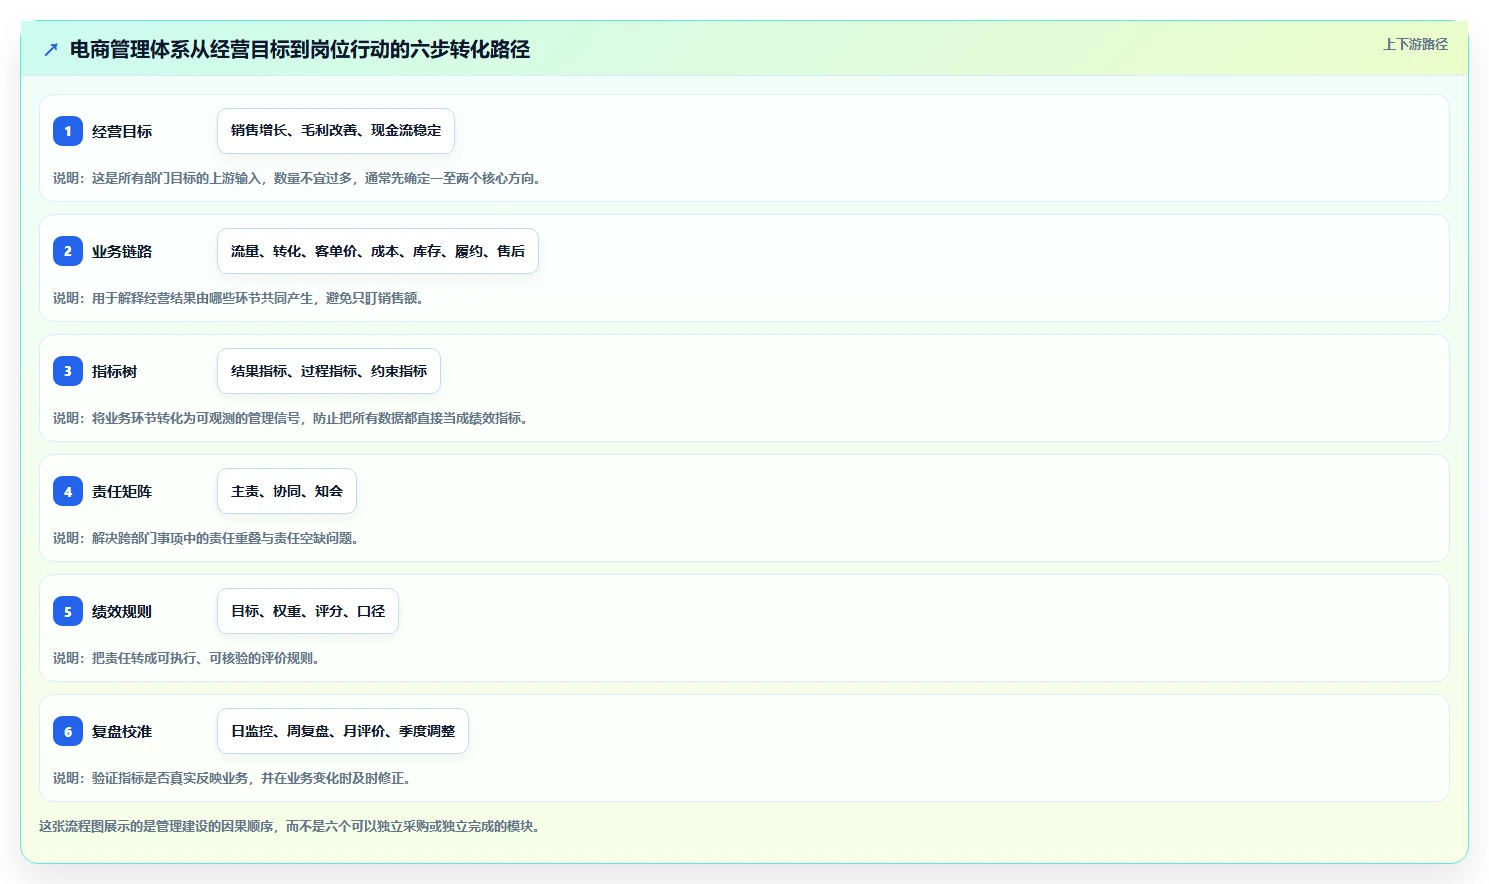The width and height of the screenshot is (1489, 884).
Task: Click the note 这是所有部门目标的上游输入
Action: coord(176,178)
